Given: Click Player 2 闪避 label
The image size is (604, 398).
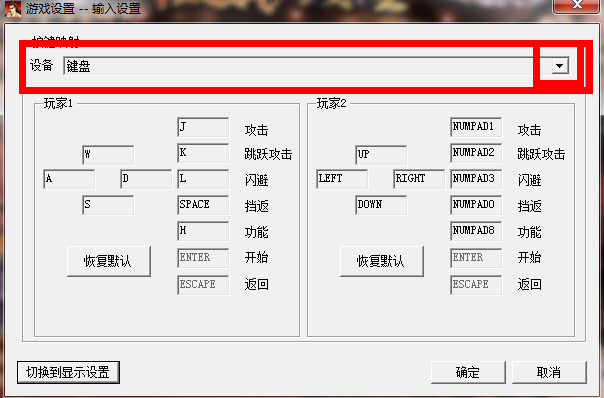Looking at the screenshot, I should 529,180.
